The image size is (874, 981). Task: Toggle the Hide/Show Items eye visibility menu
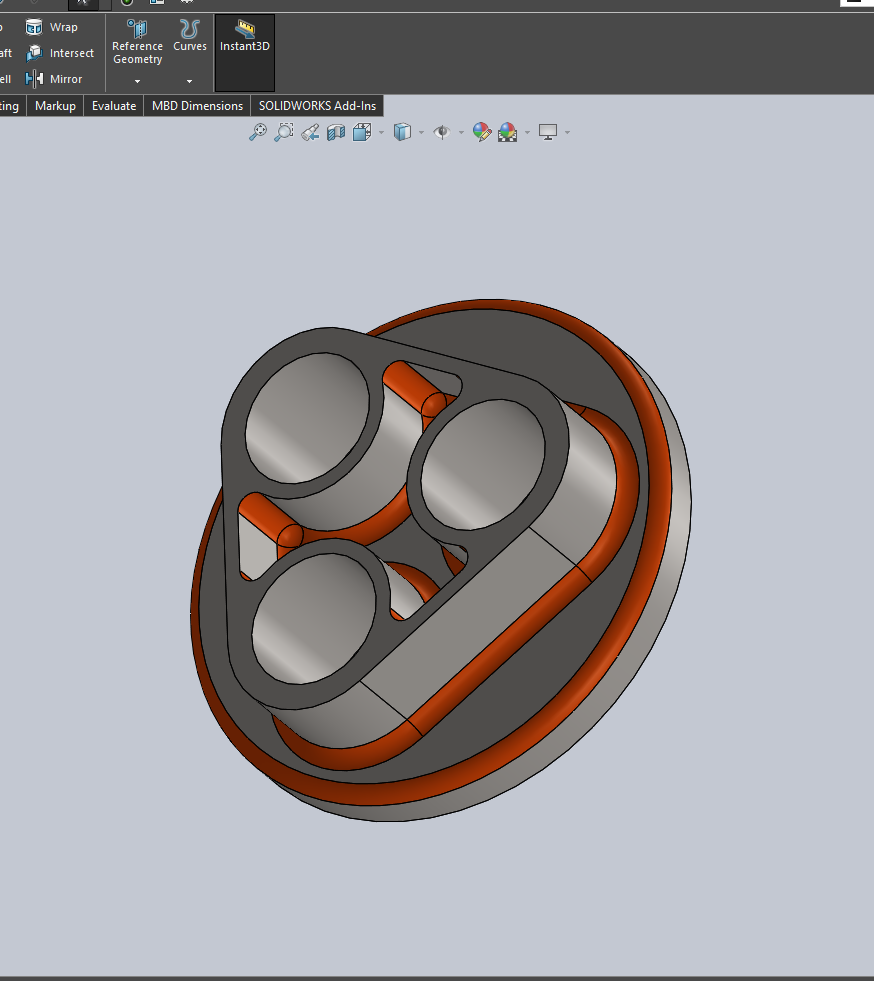coord(440,131)
